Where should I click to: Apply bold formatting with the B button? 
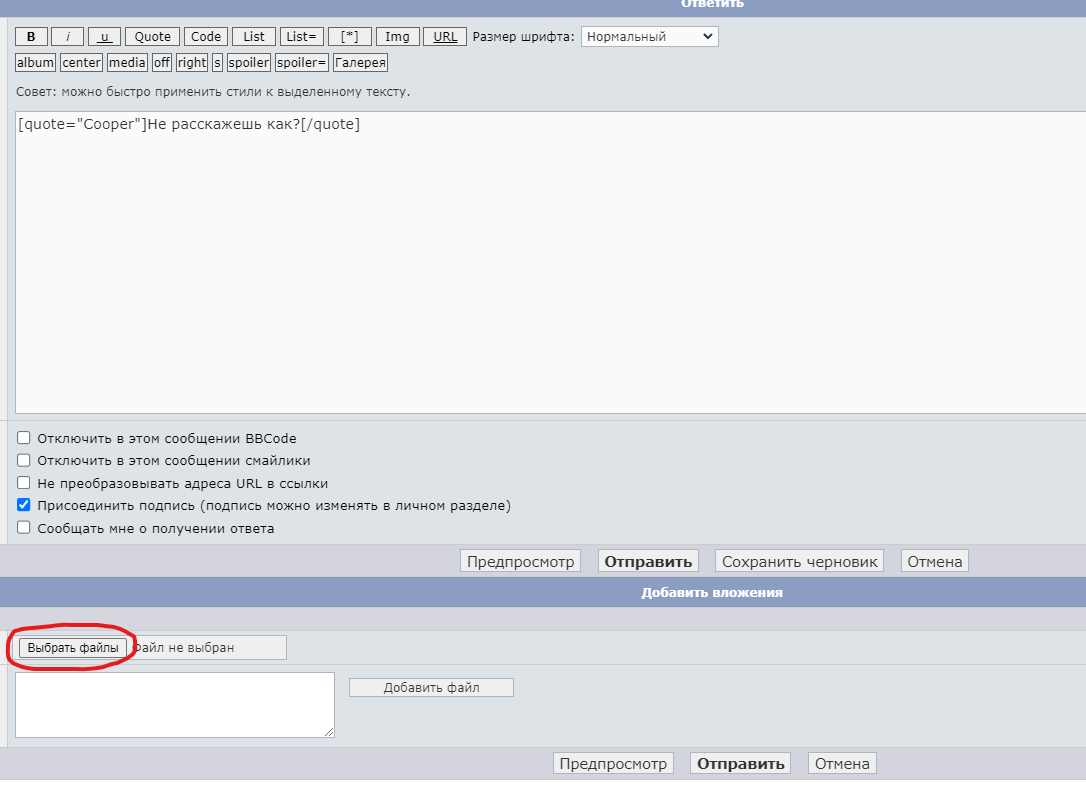tap(30, 36)
